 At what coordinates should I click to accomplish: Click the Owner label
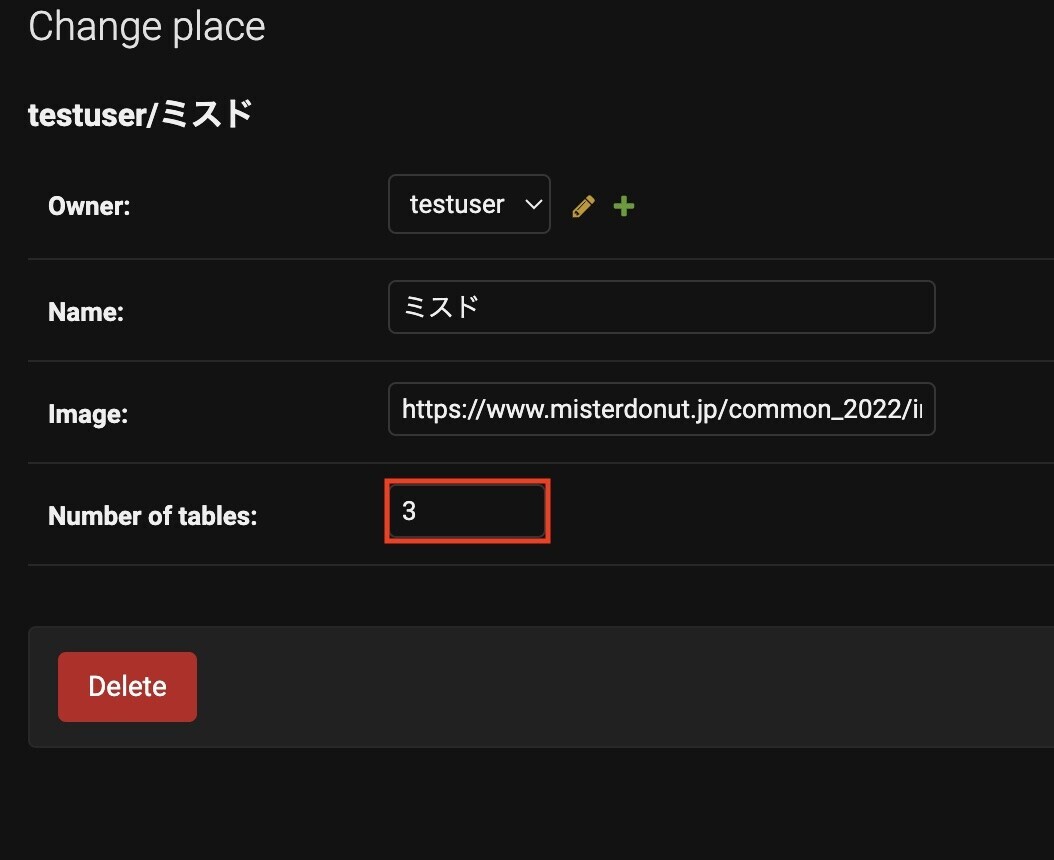click(89, 206)
